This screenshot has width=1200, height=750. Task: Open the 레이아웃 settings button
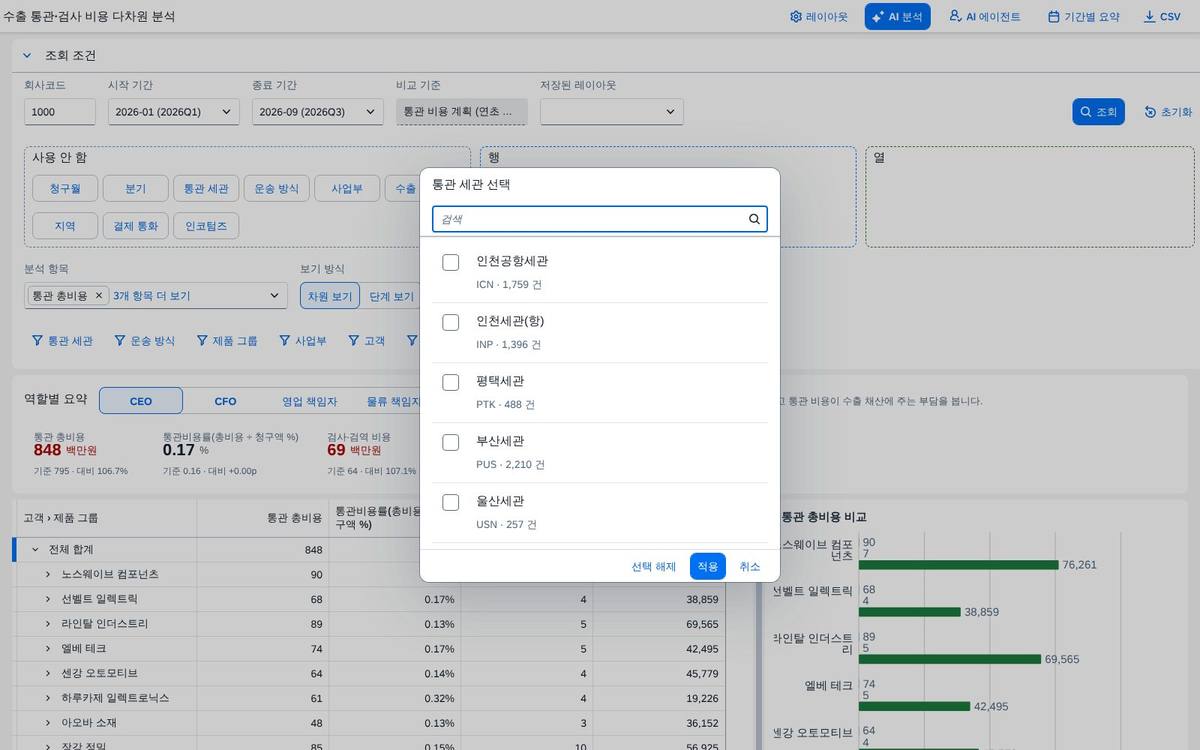pyautogui.click(x=818, y=17)
